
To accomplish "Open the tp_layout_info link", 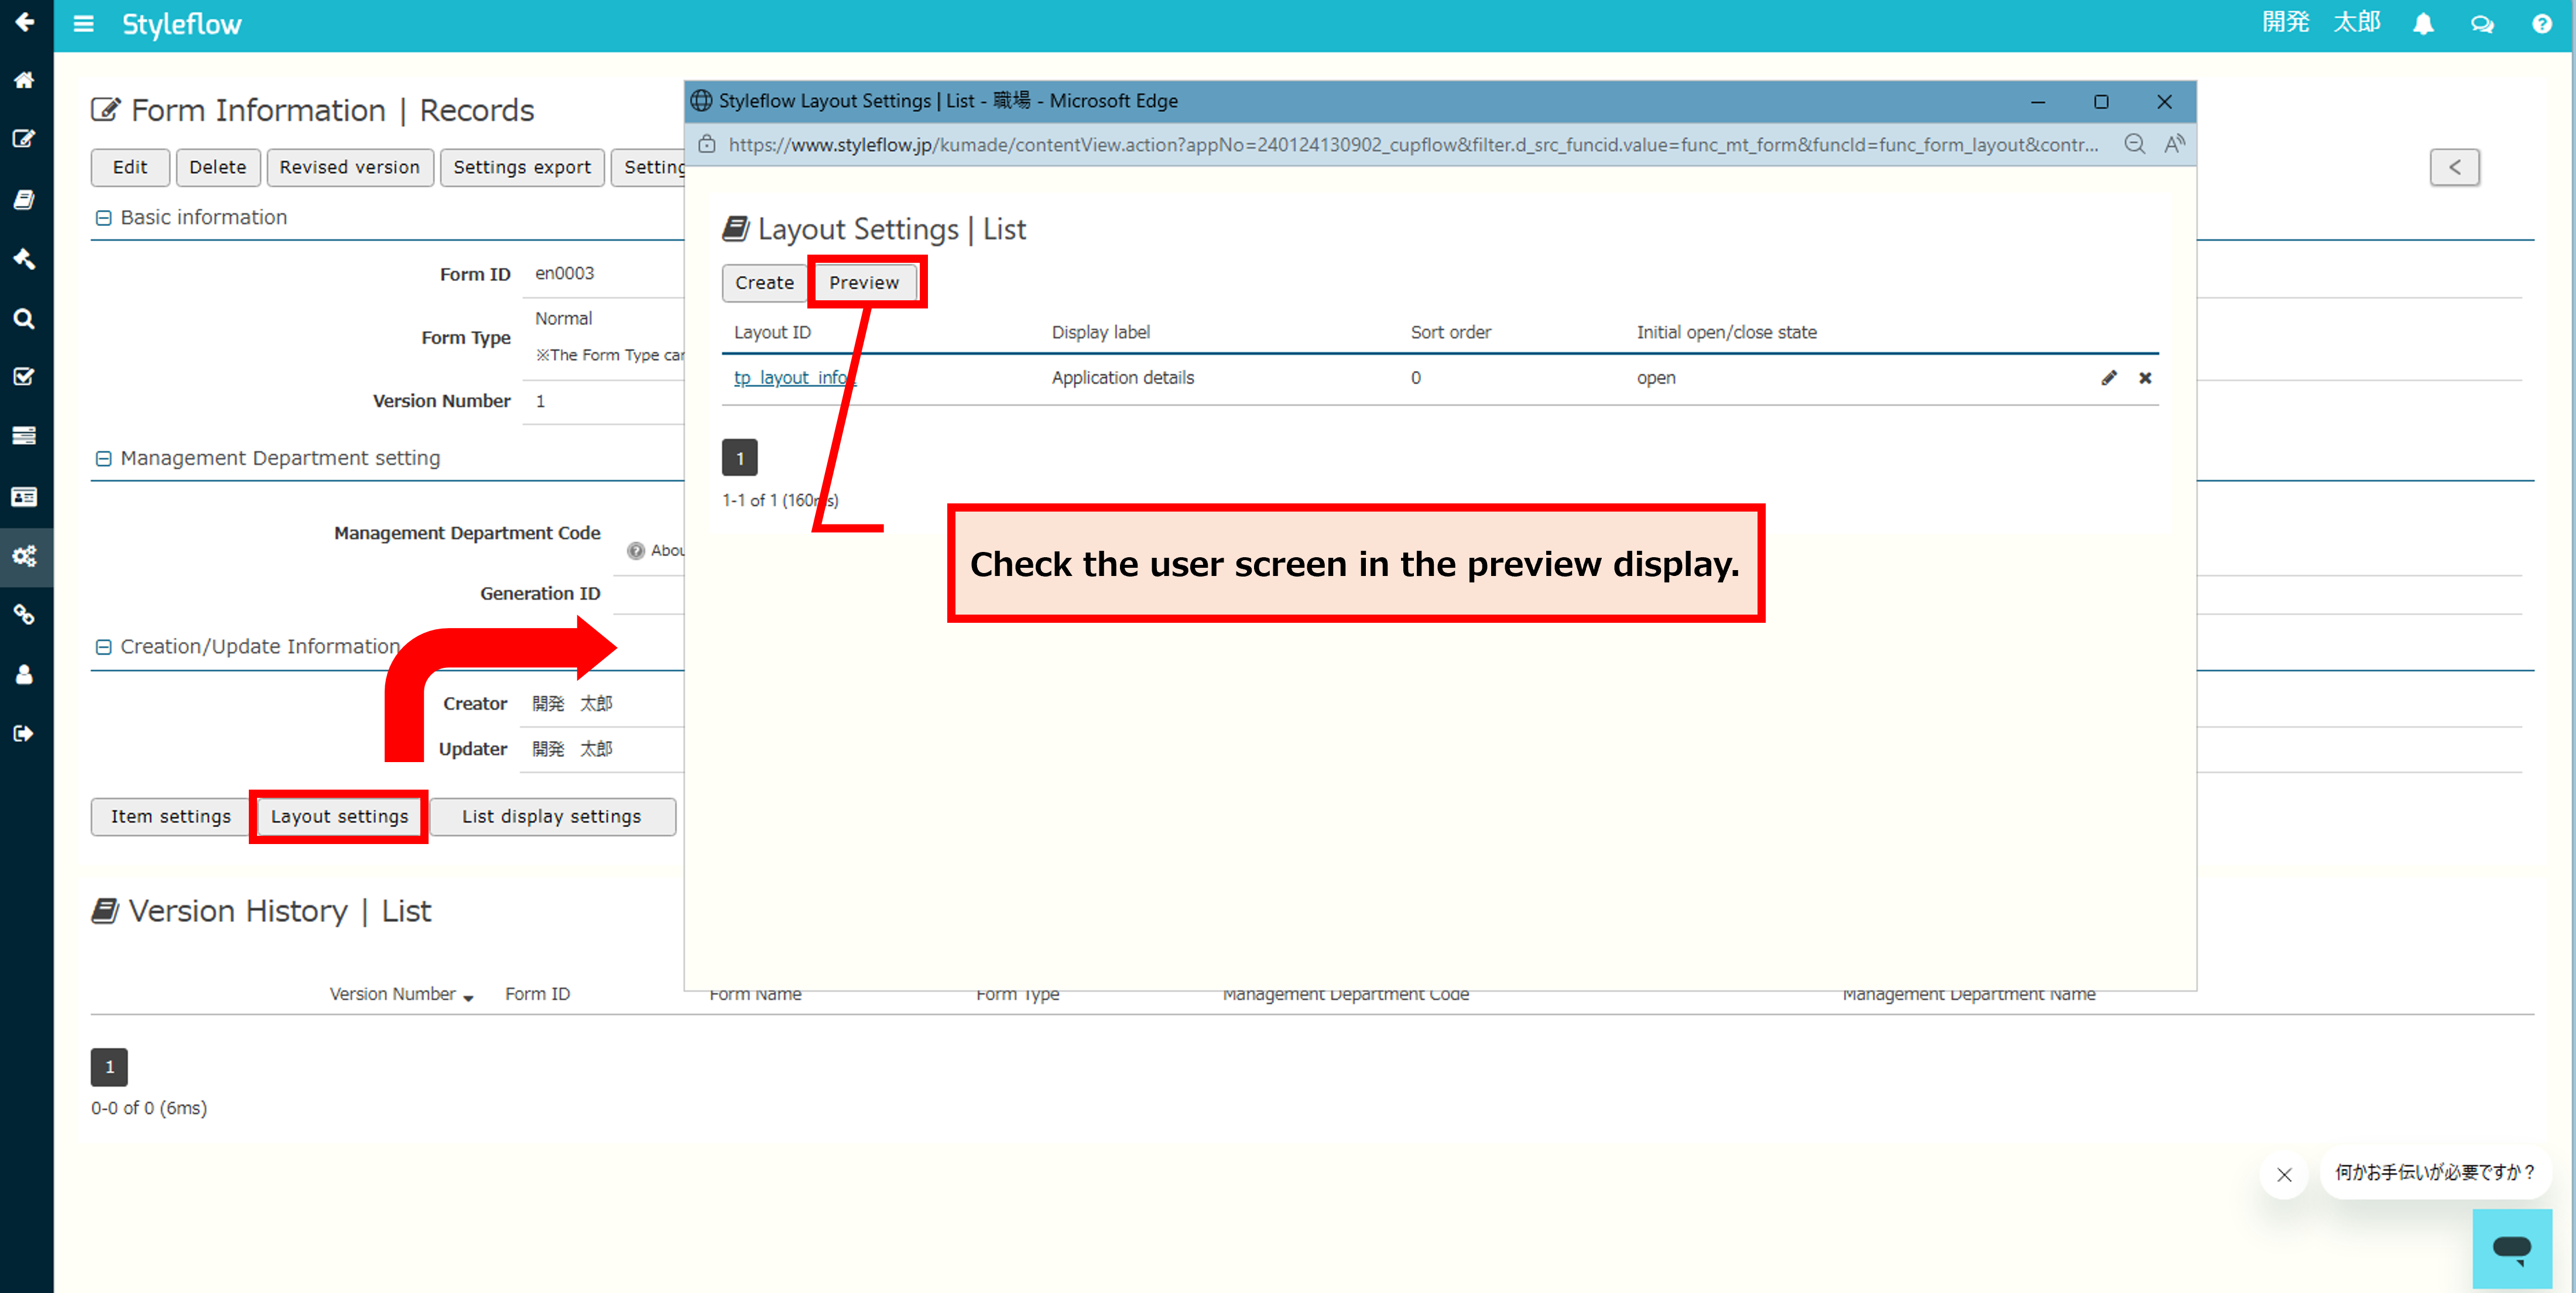I will tap(795, 378).
